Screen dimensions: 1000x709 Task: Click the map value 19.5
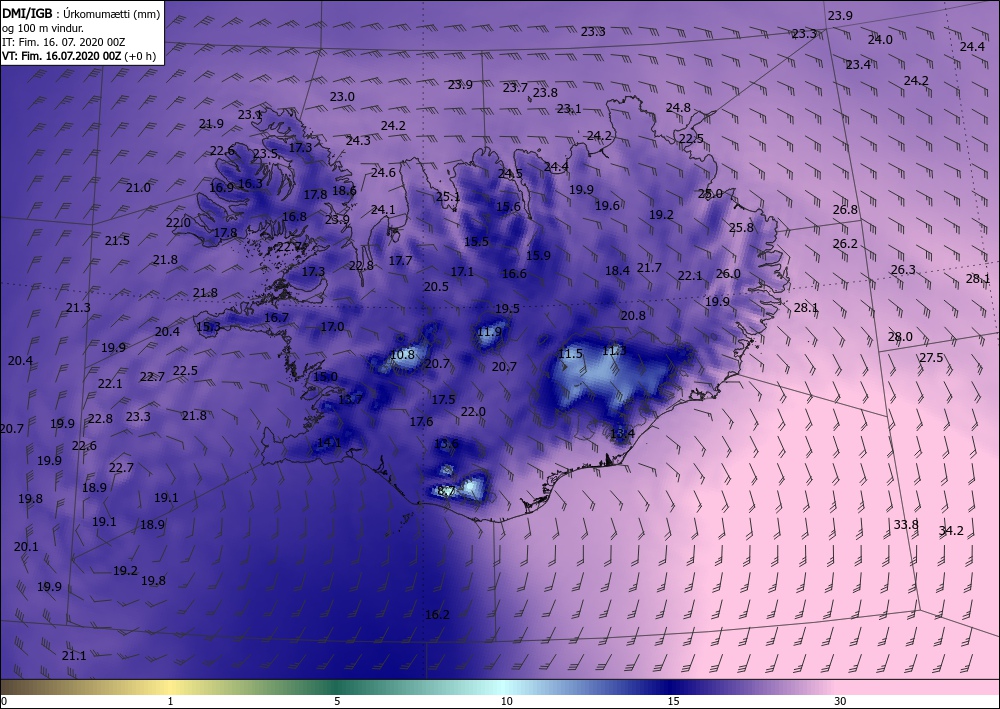(506, 309)
